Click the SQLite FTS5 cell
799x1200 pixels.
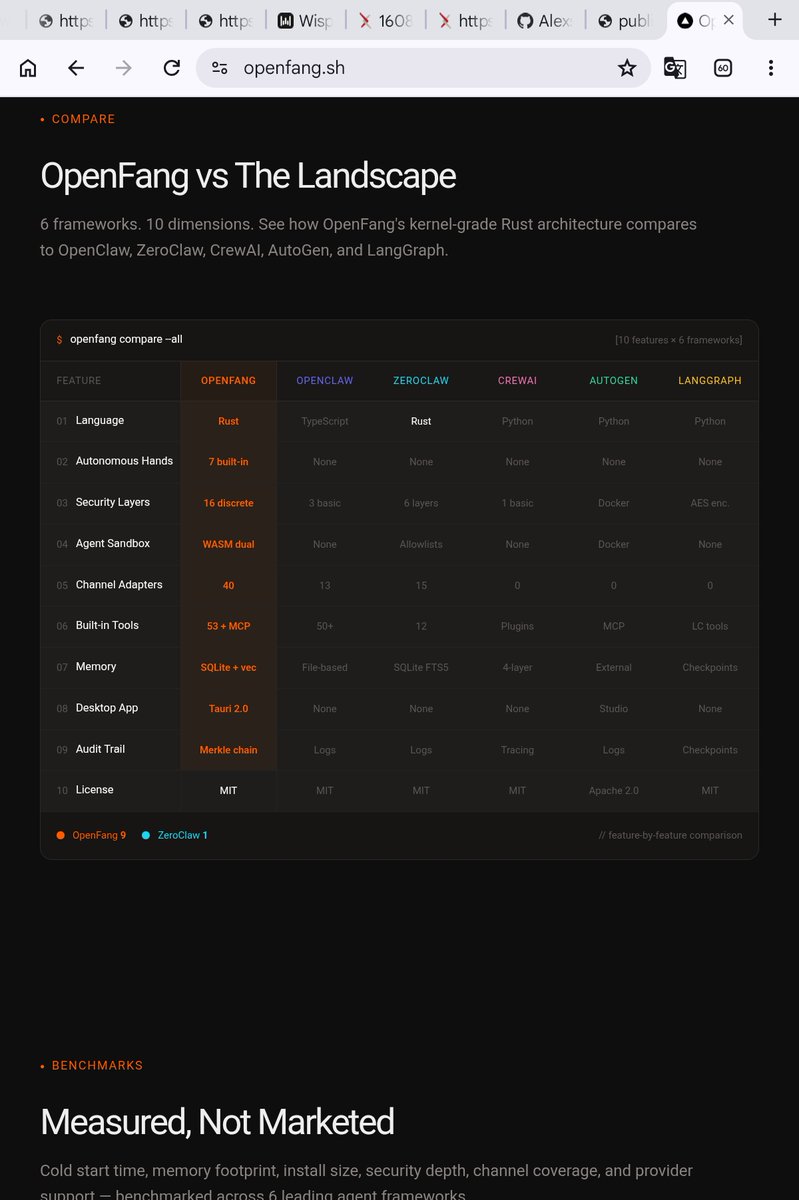421,668
